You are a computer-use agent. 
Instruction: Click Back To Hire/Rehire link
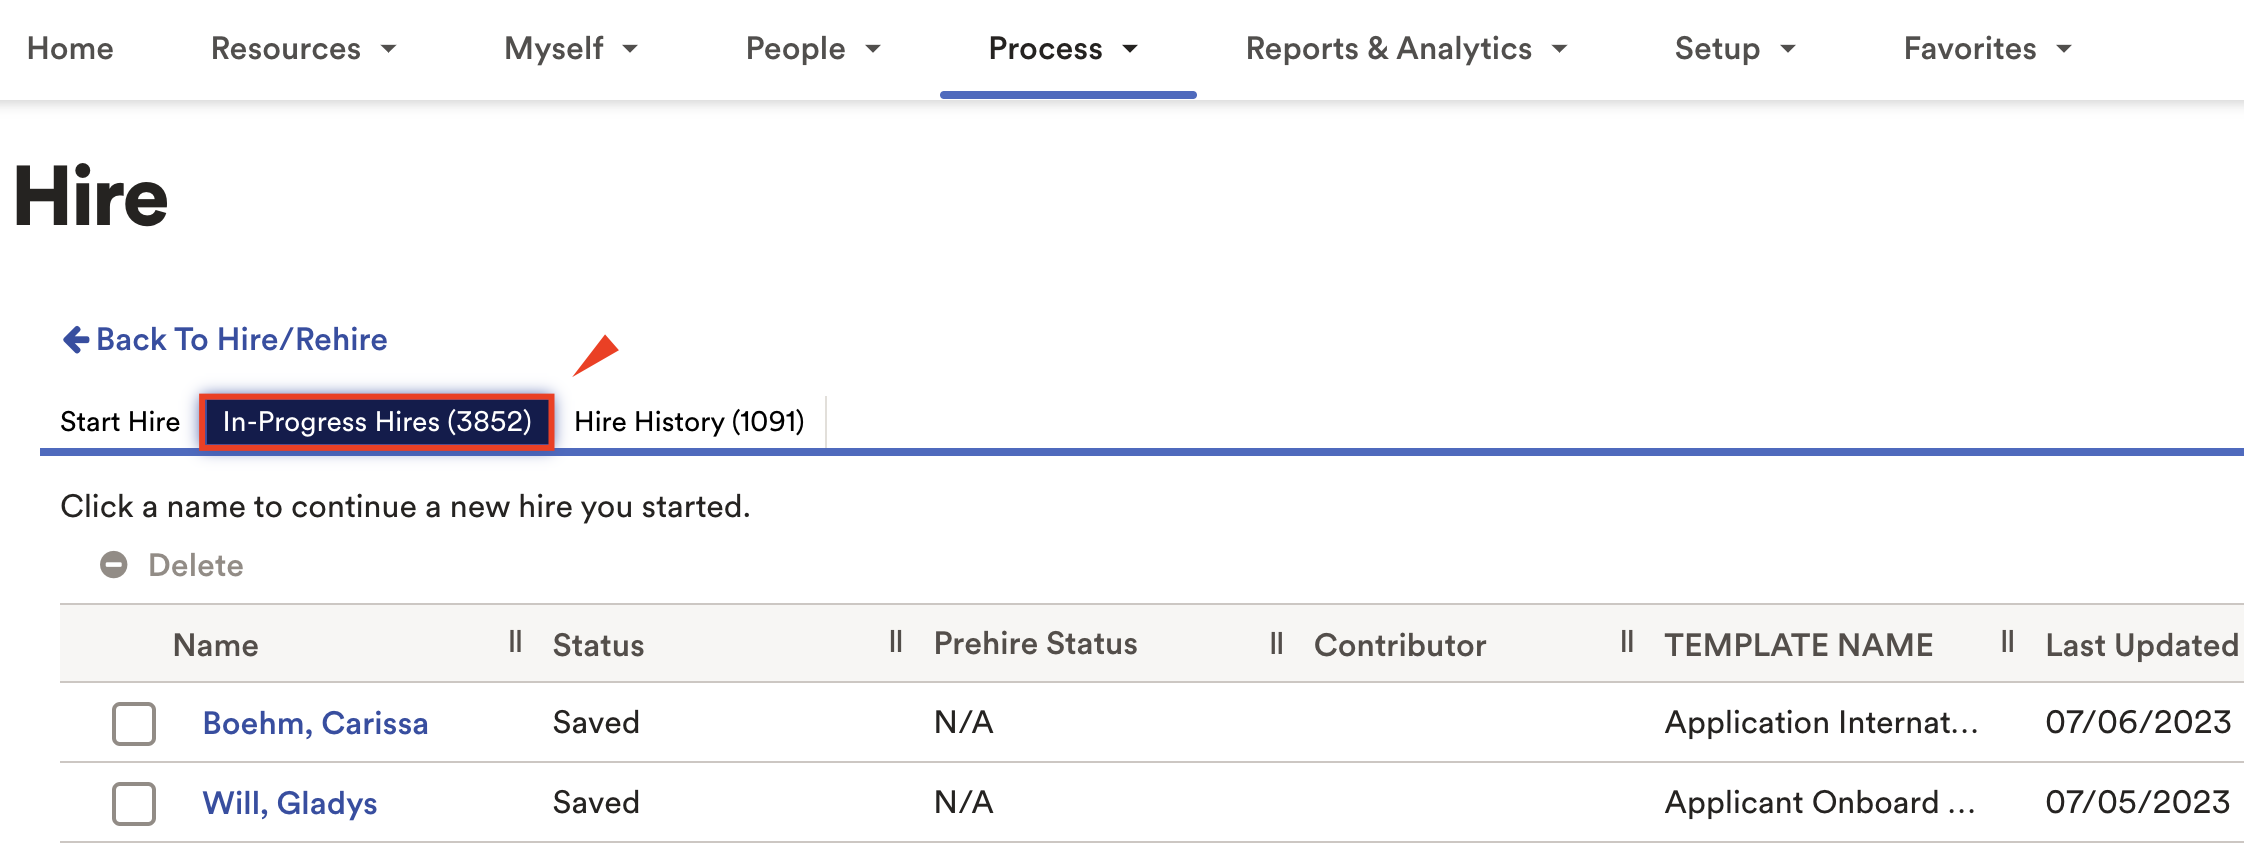[x=241, y=340]
